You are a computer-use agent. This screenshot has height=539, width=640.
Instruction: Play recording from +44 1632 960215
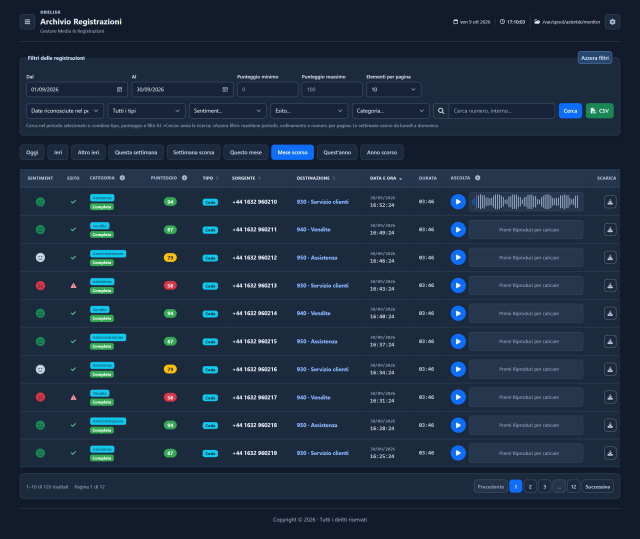458,342
